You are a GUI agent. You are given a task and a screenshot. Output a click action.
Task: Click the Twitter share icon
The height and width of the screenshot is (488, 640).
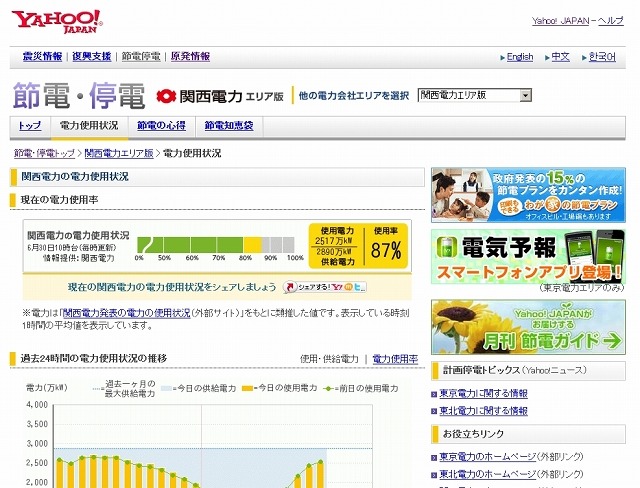(x=358, y=287)
